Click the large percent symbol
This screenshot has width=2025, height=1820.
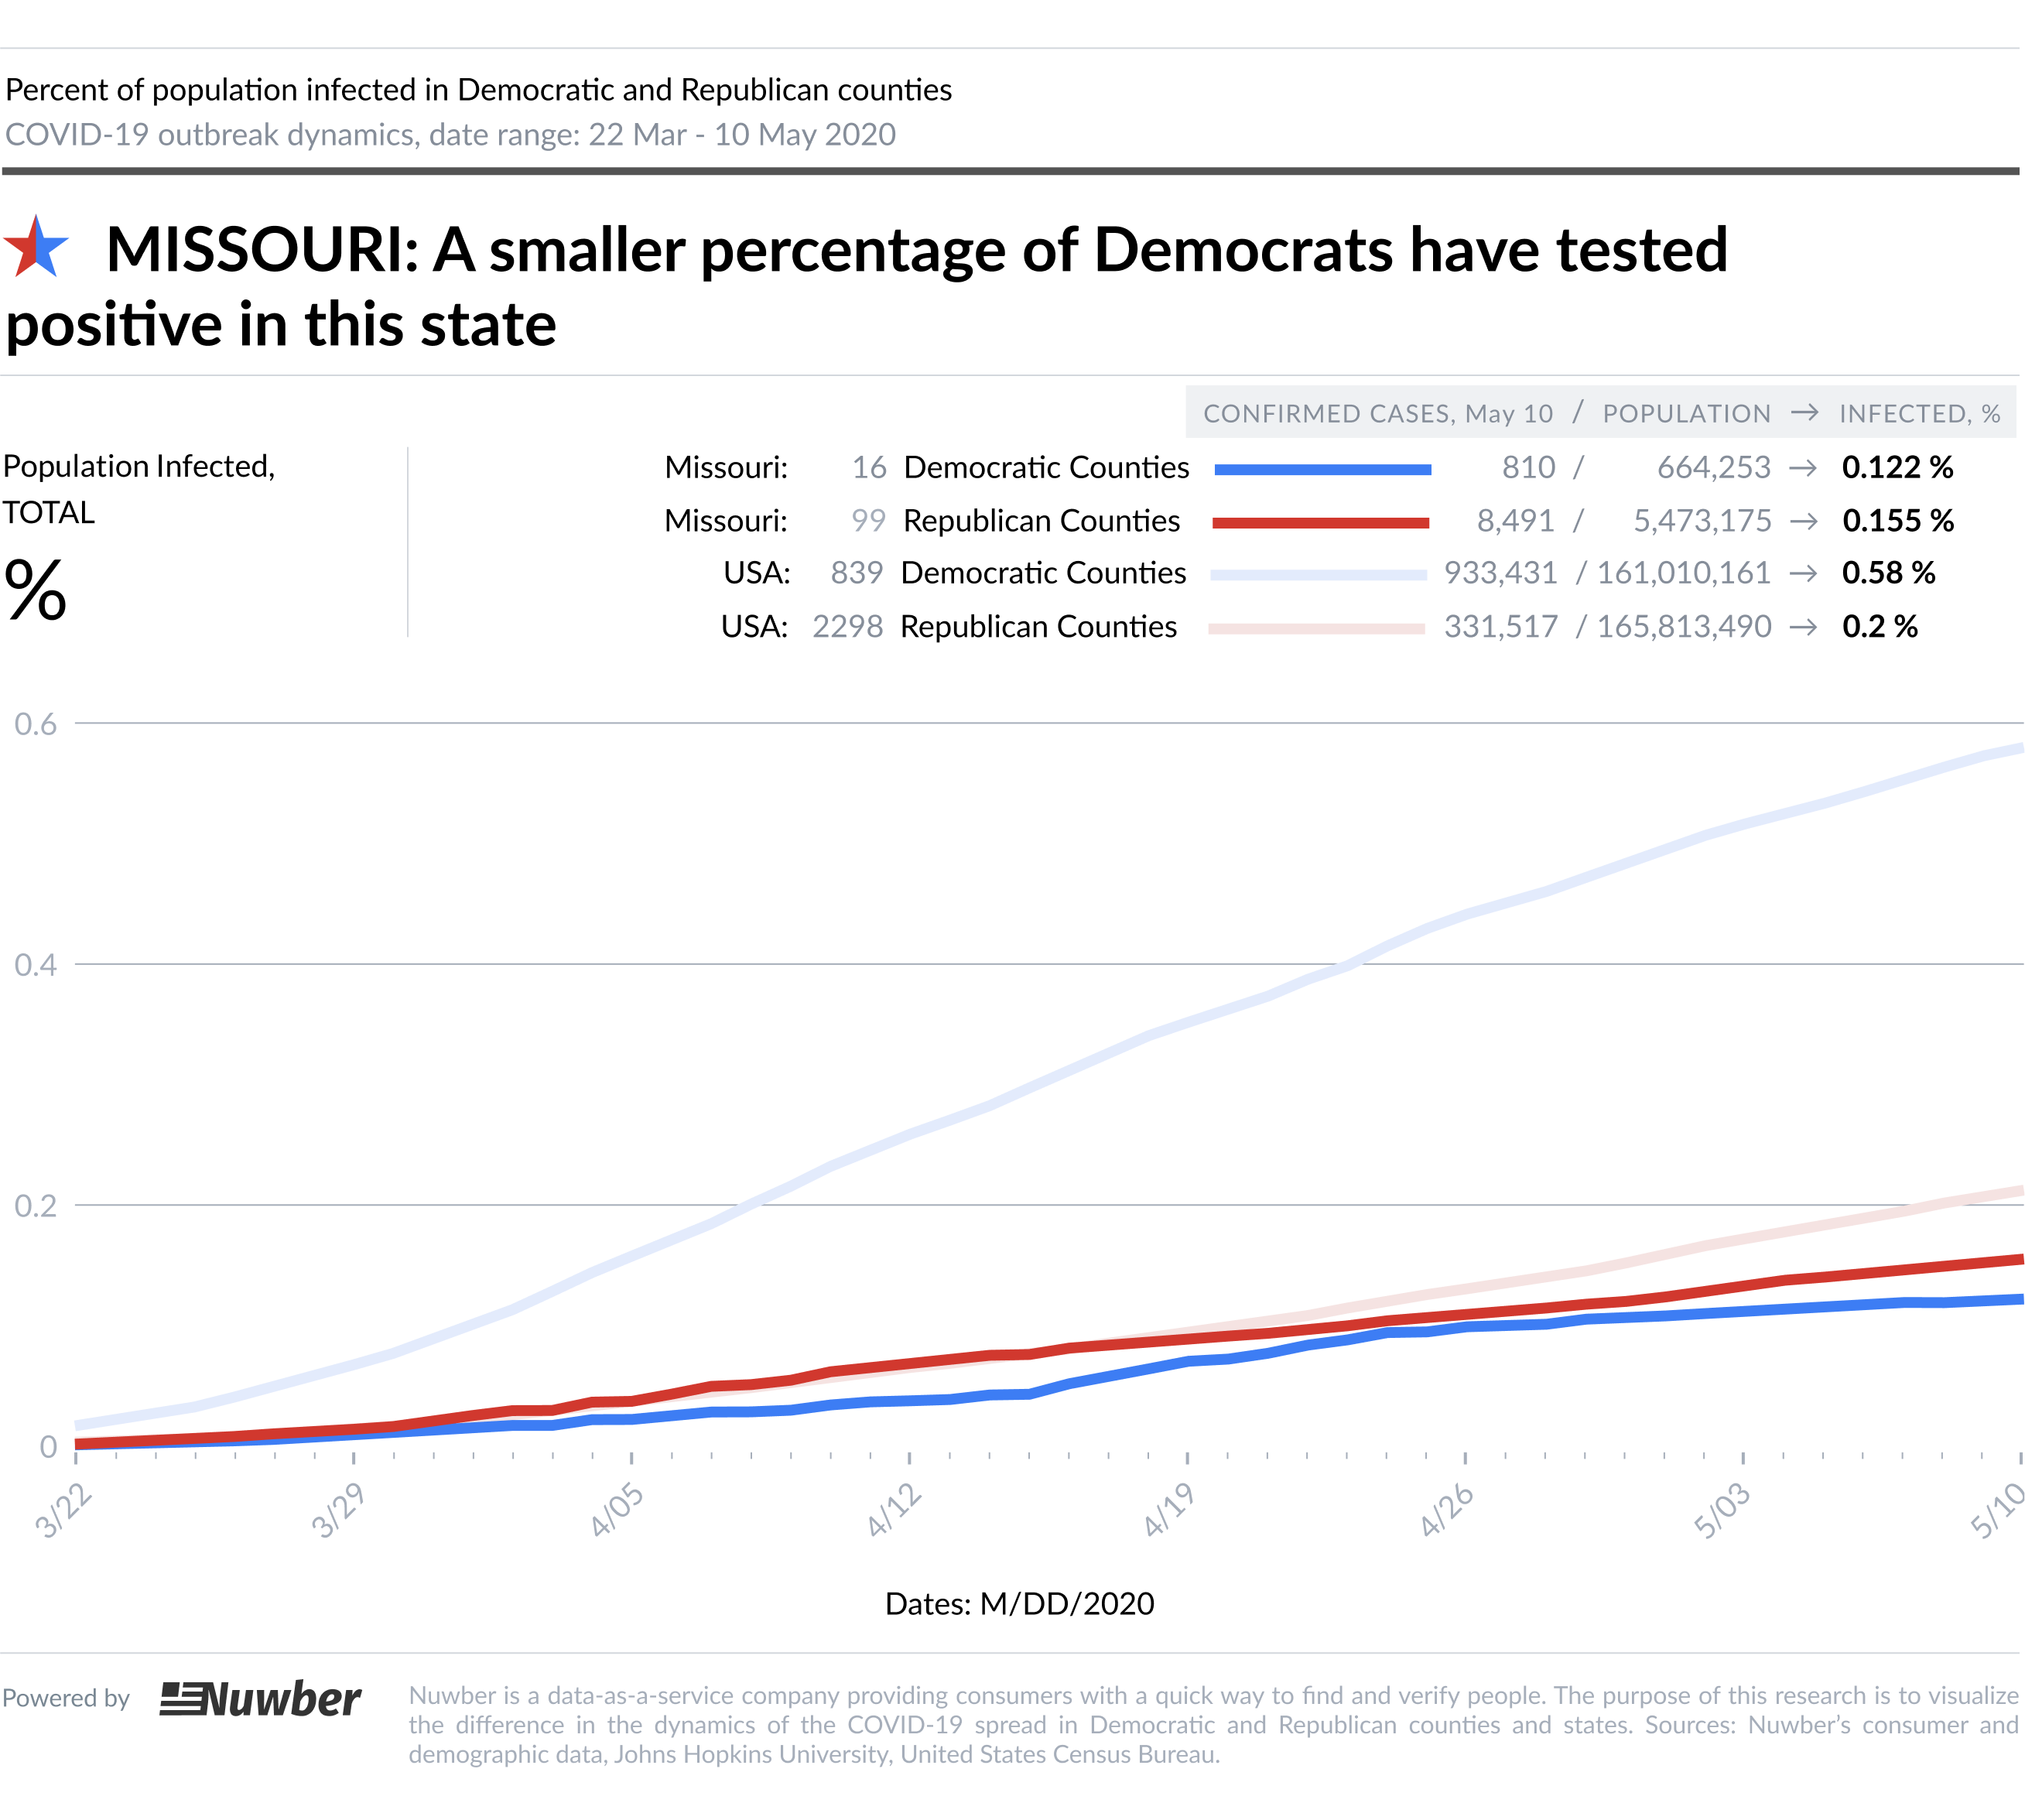coord(35,590)
